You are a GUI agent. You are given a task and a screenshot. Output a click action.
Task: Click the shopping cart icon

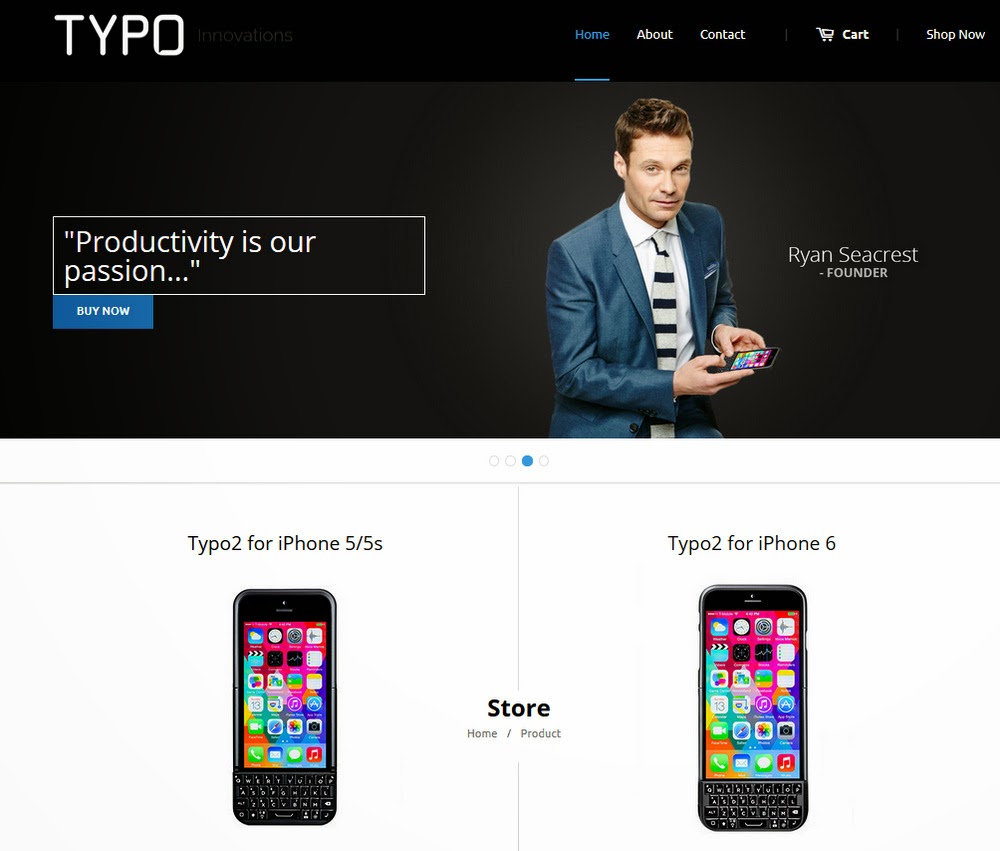[825, 34]
